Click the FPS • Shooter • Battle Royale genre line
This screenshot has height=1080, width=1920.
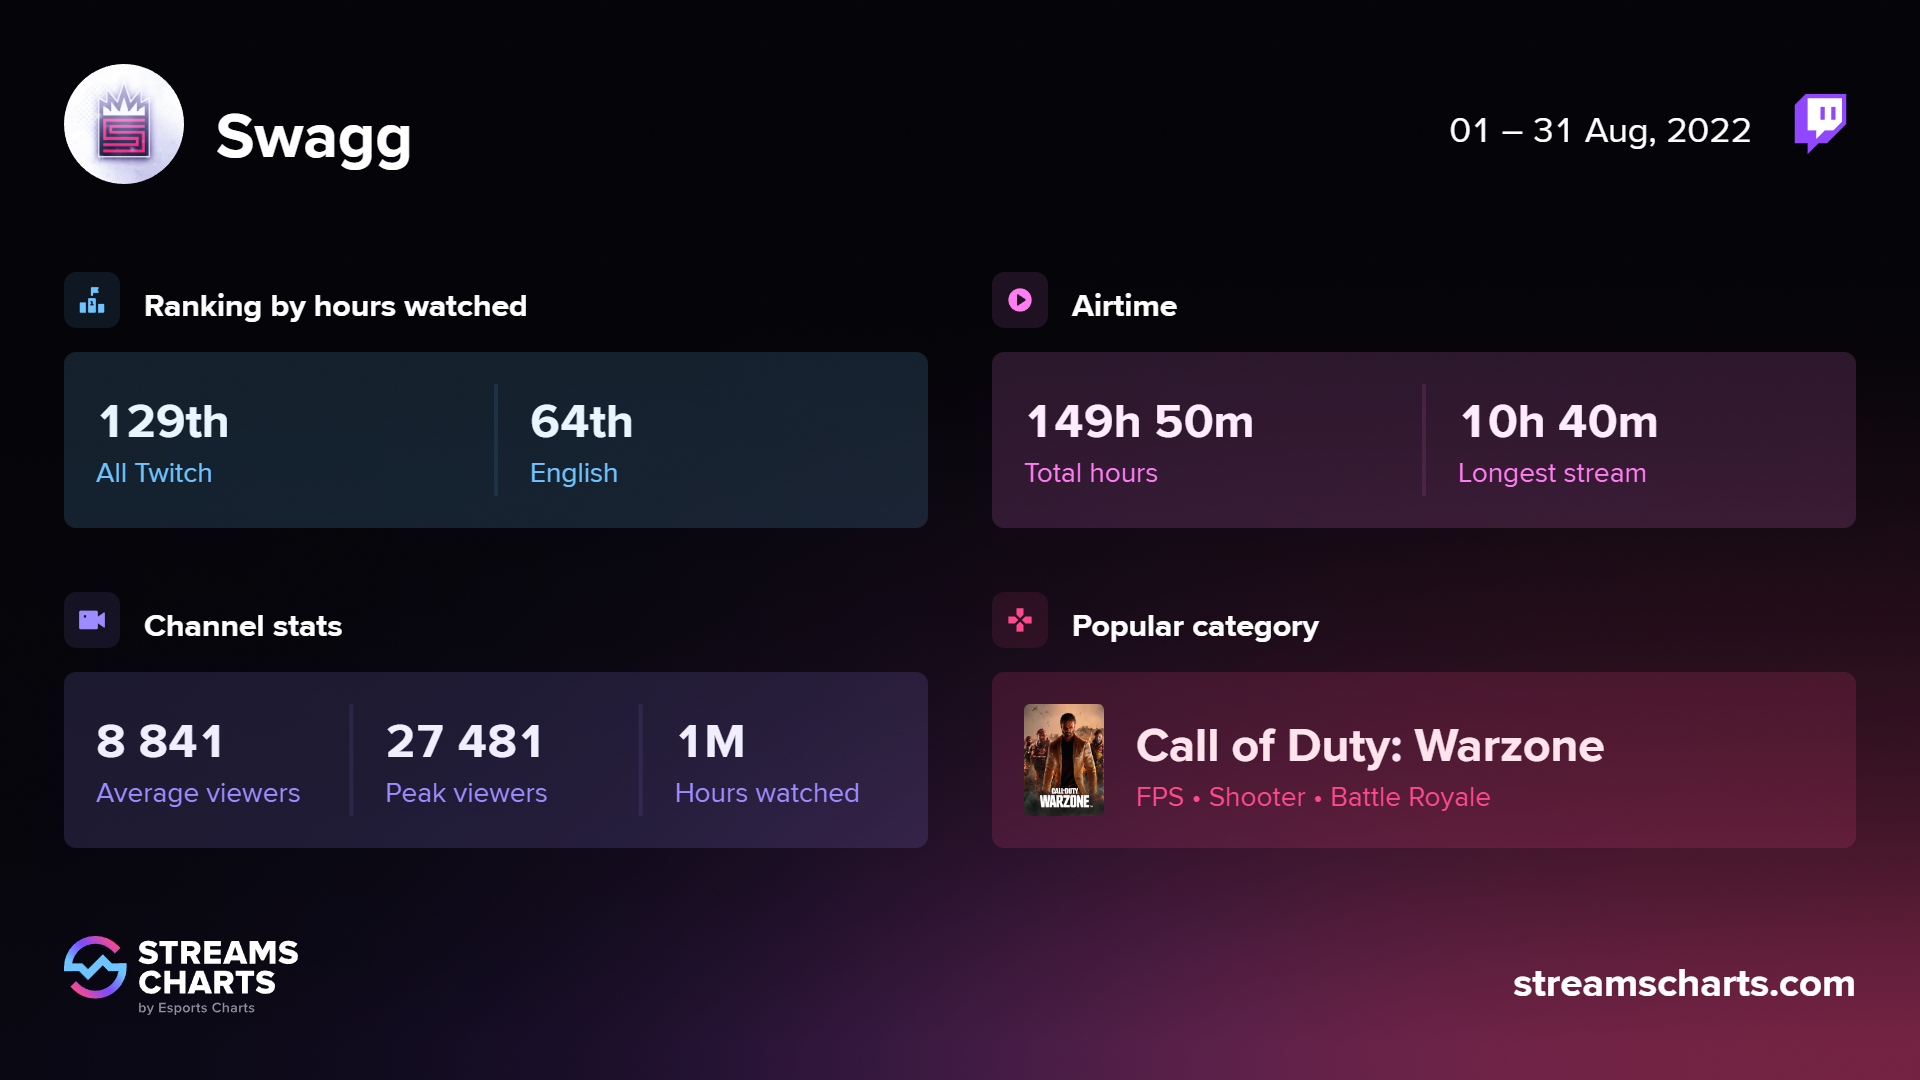click(1313, 797)
